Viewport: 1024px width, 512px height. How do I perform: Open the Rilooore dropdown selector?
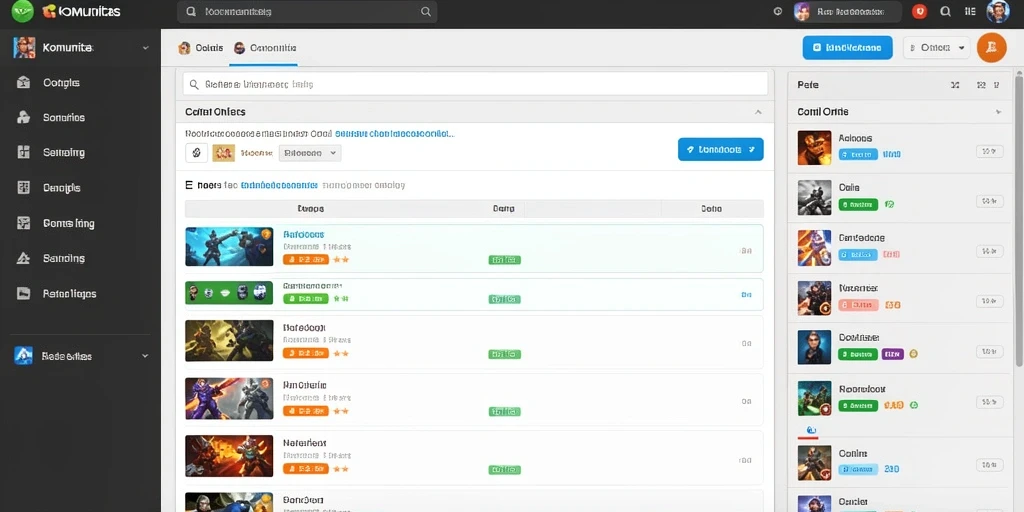point(310,153)
